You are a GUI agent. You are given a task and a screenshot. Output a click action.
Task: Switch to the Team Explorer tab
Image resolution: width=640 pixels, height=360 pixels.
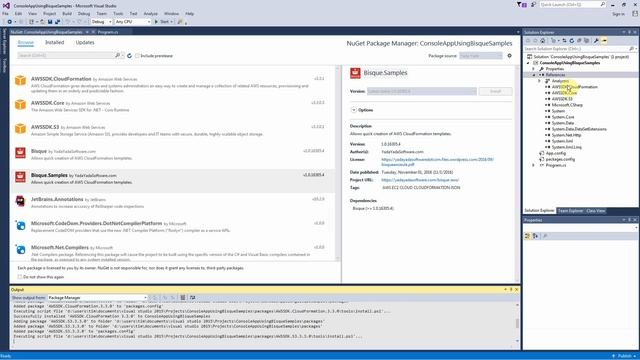point(570,211)
